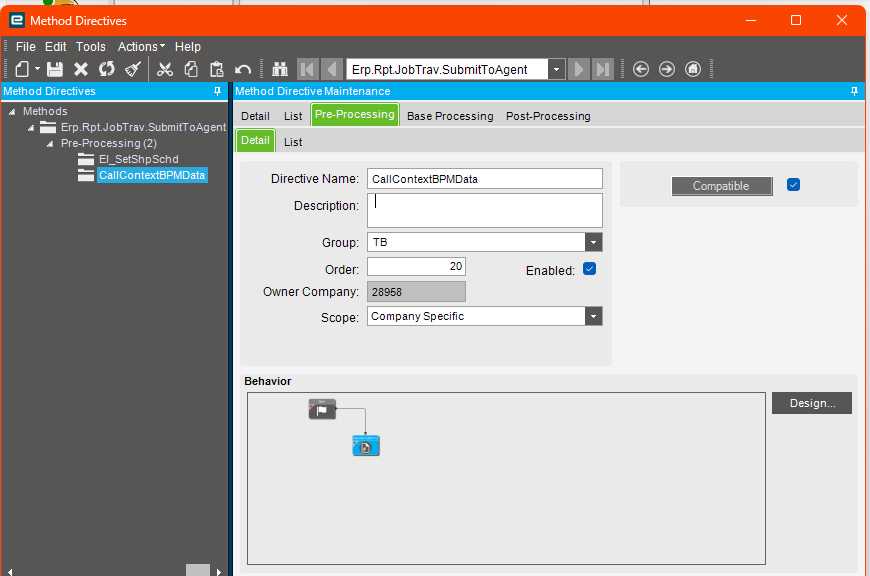Select the green Detail sub-tab
870x576 pixels.
(x=255, y=140)
